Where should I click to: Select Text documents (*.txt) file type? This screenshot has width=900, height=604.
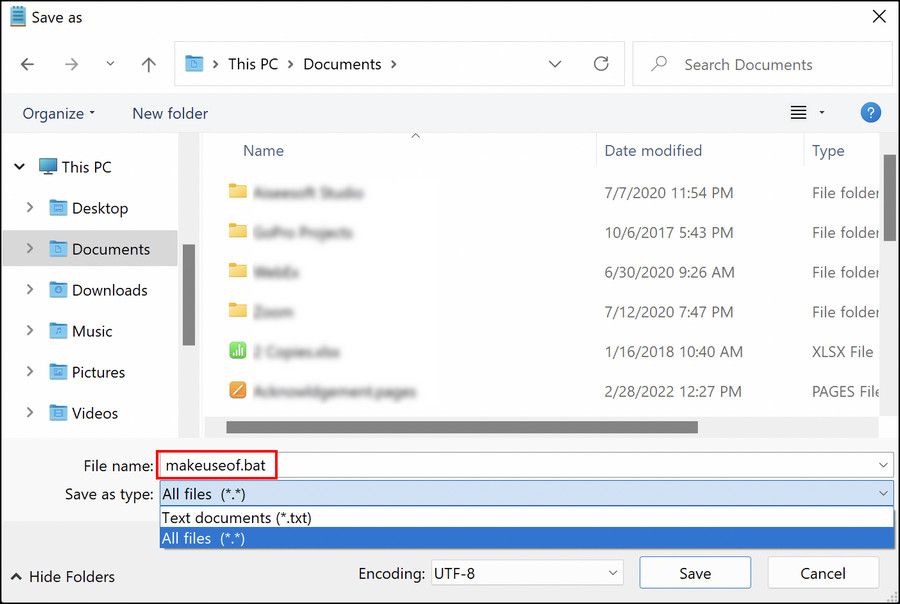pos(236,518)
